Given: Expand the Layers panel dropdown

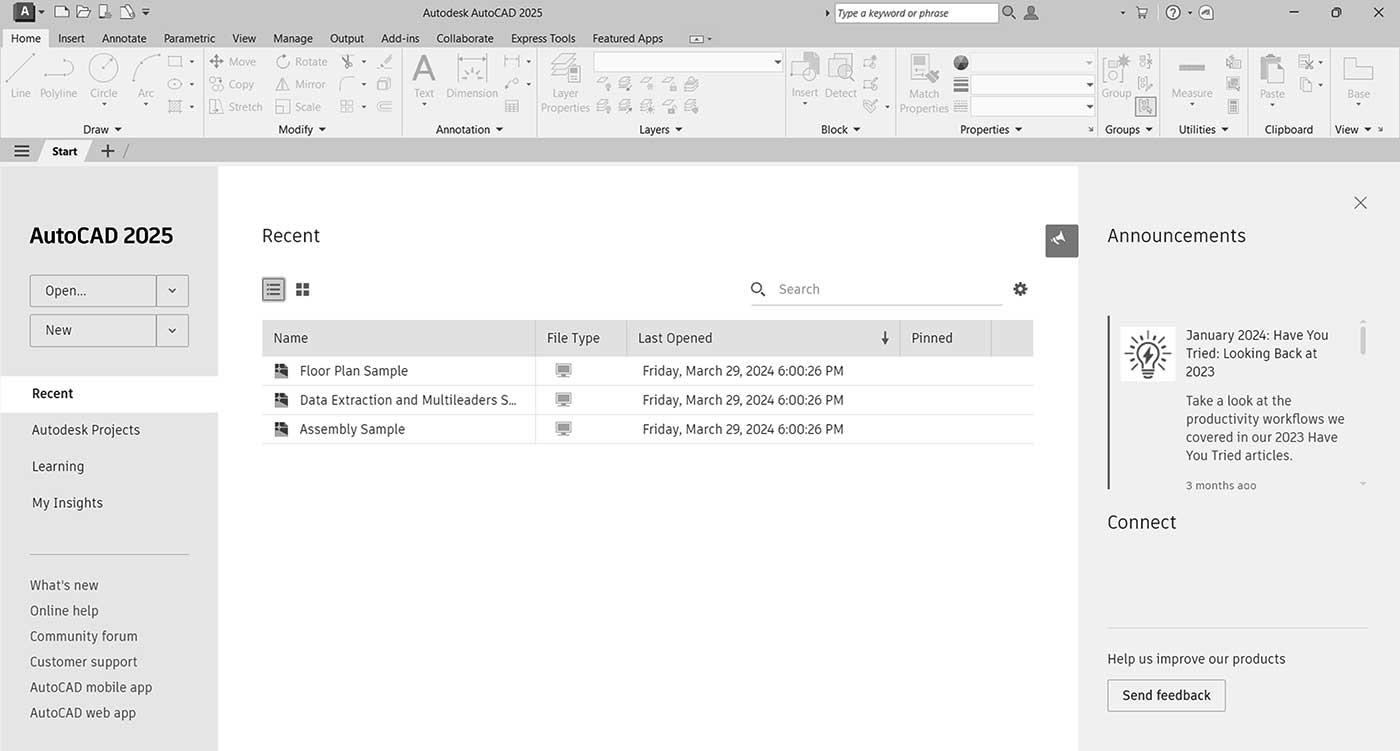Looking at the screenshot, I should (x=661, y=129).
